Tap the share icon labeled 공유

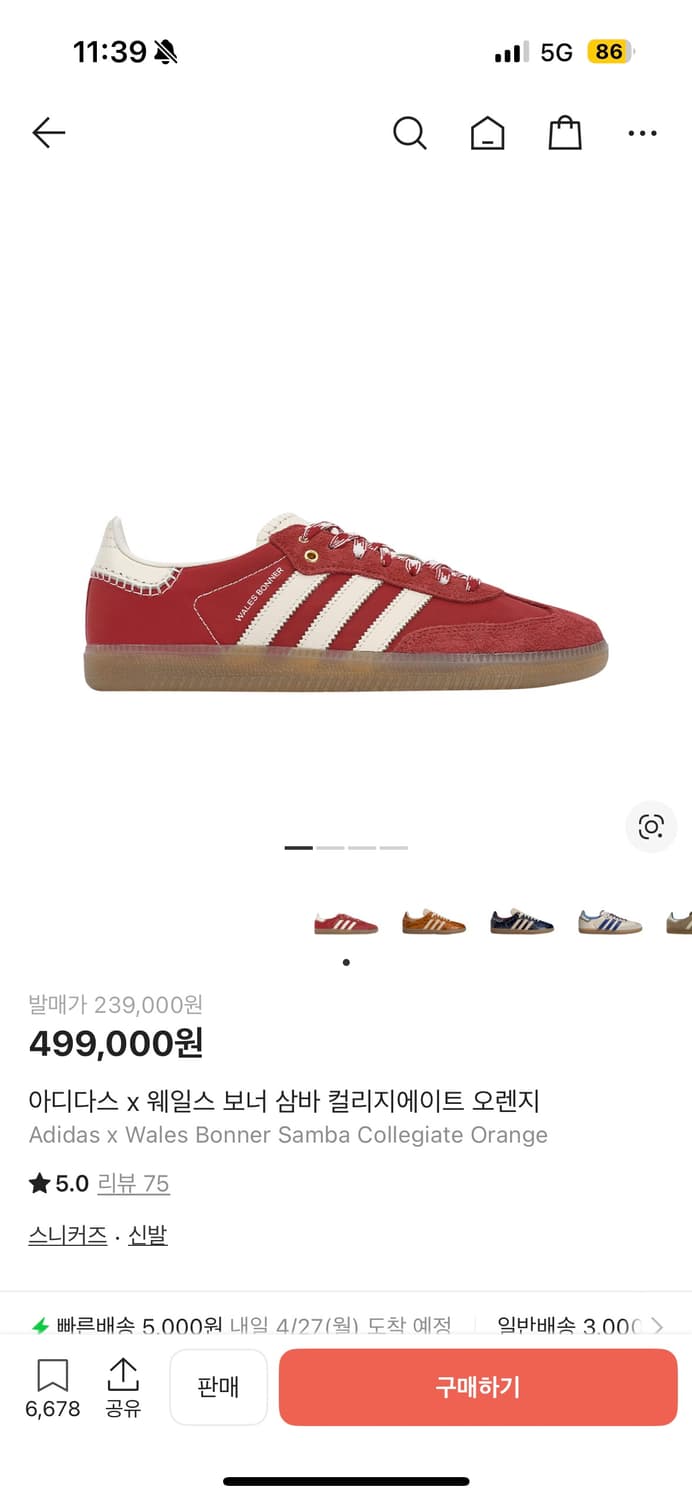pos(123,1388)
